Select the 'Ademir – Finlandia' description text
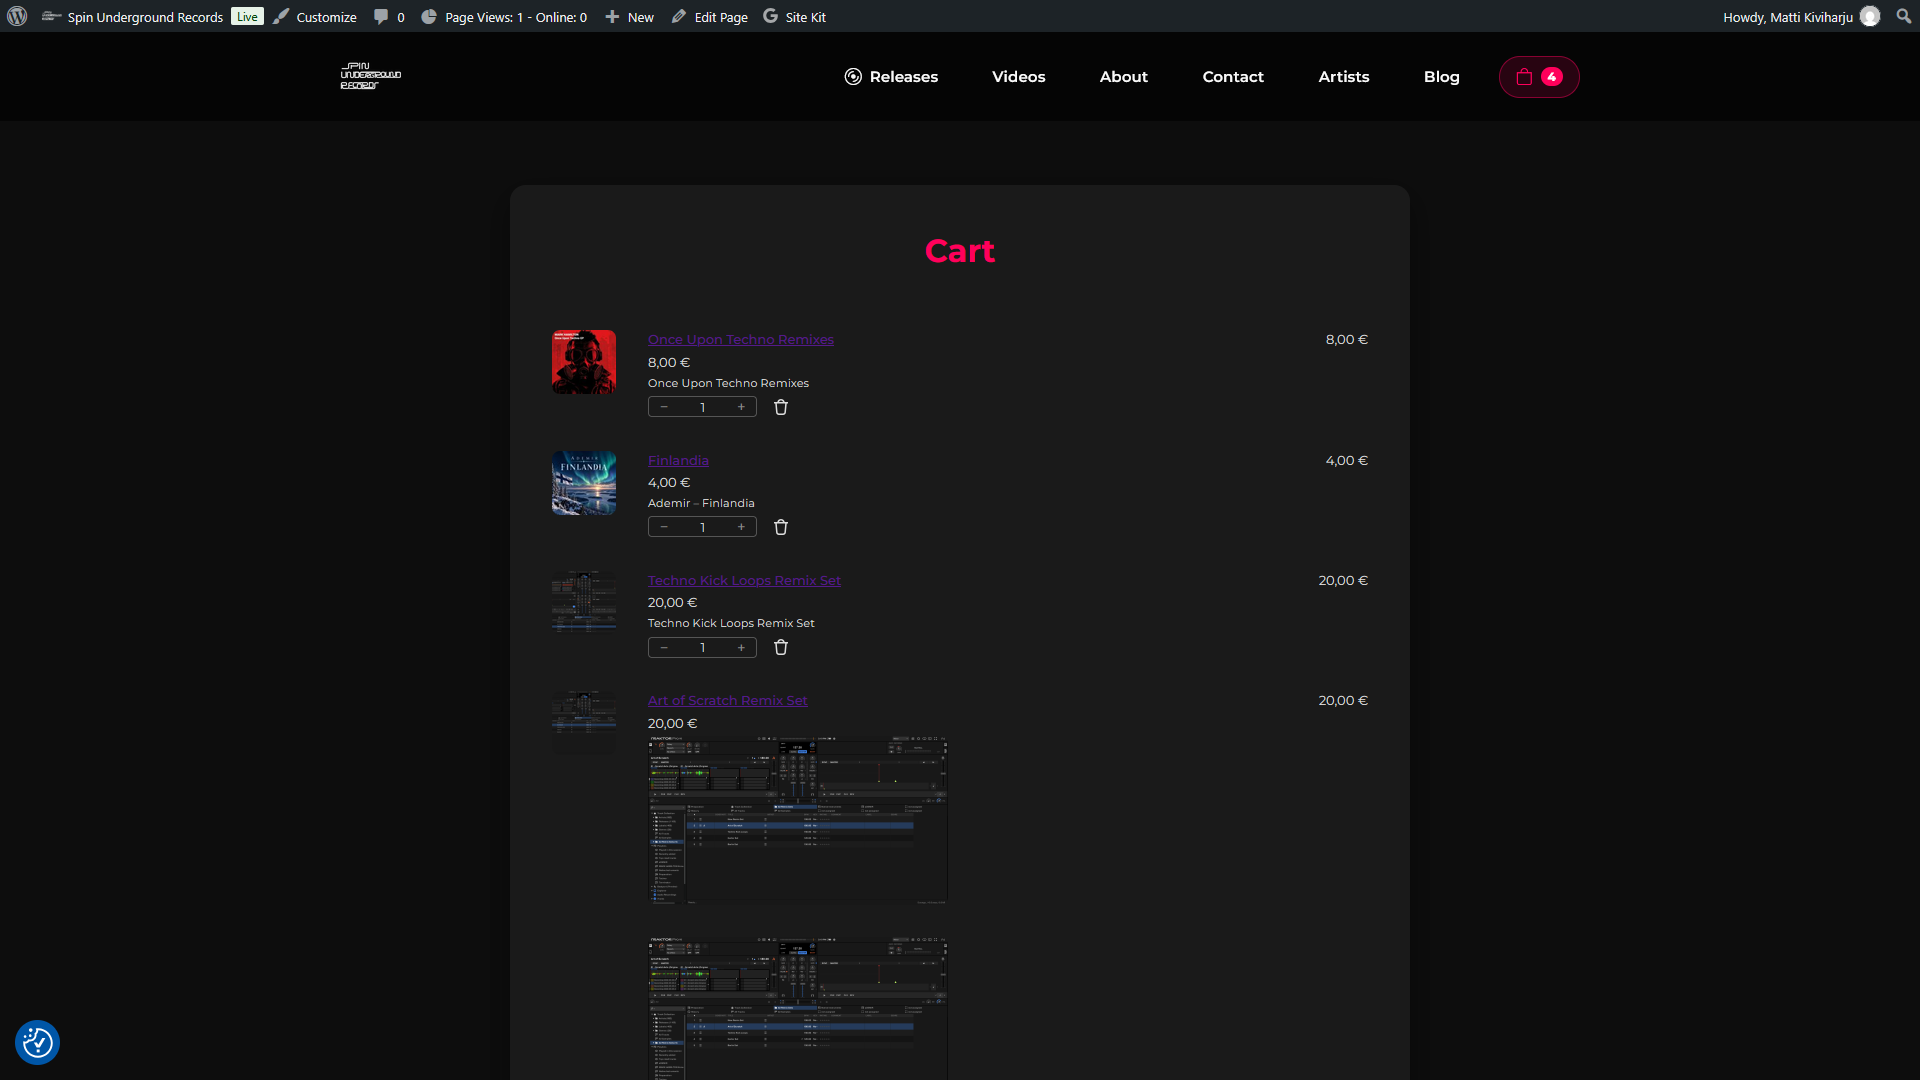Image resolution: width=1920 pixels, height=1080 pixels. (701, 503)
